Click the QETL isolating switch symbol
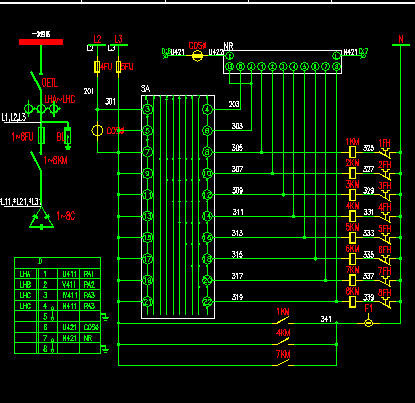 (x=36, y=81)
